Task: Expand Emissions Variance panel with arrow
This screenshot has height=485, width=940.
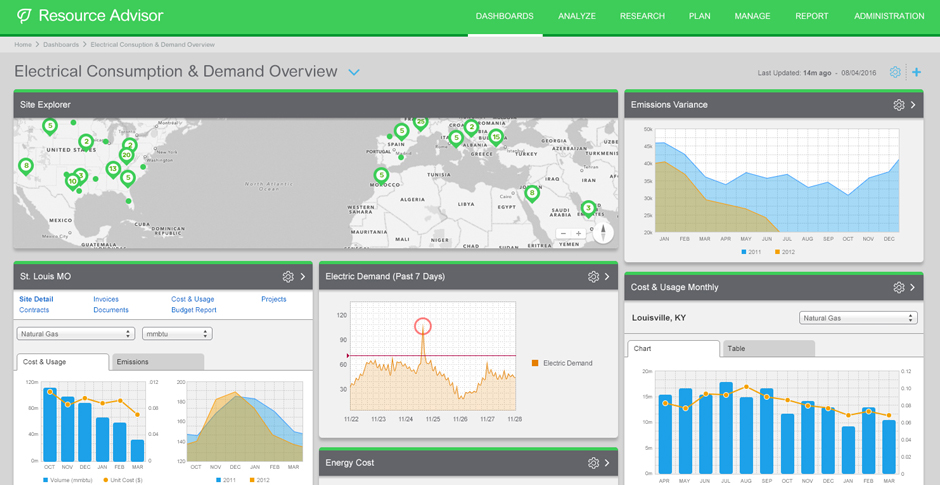Action: click(x=913, y=105)
